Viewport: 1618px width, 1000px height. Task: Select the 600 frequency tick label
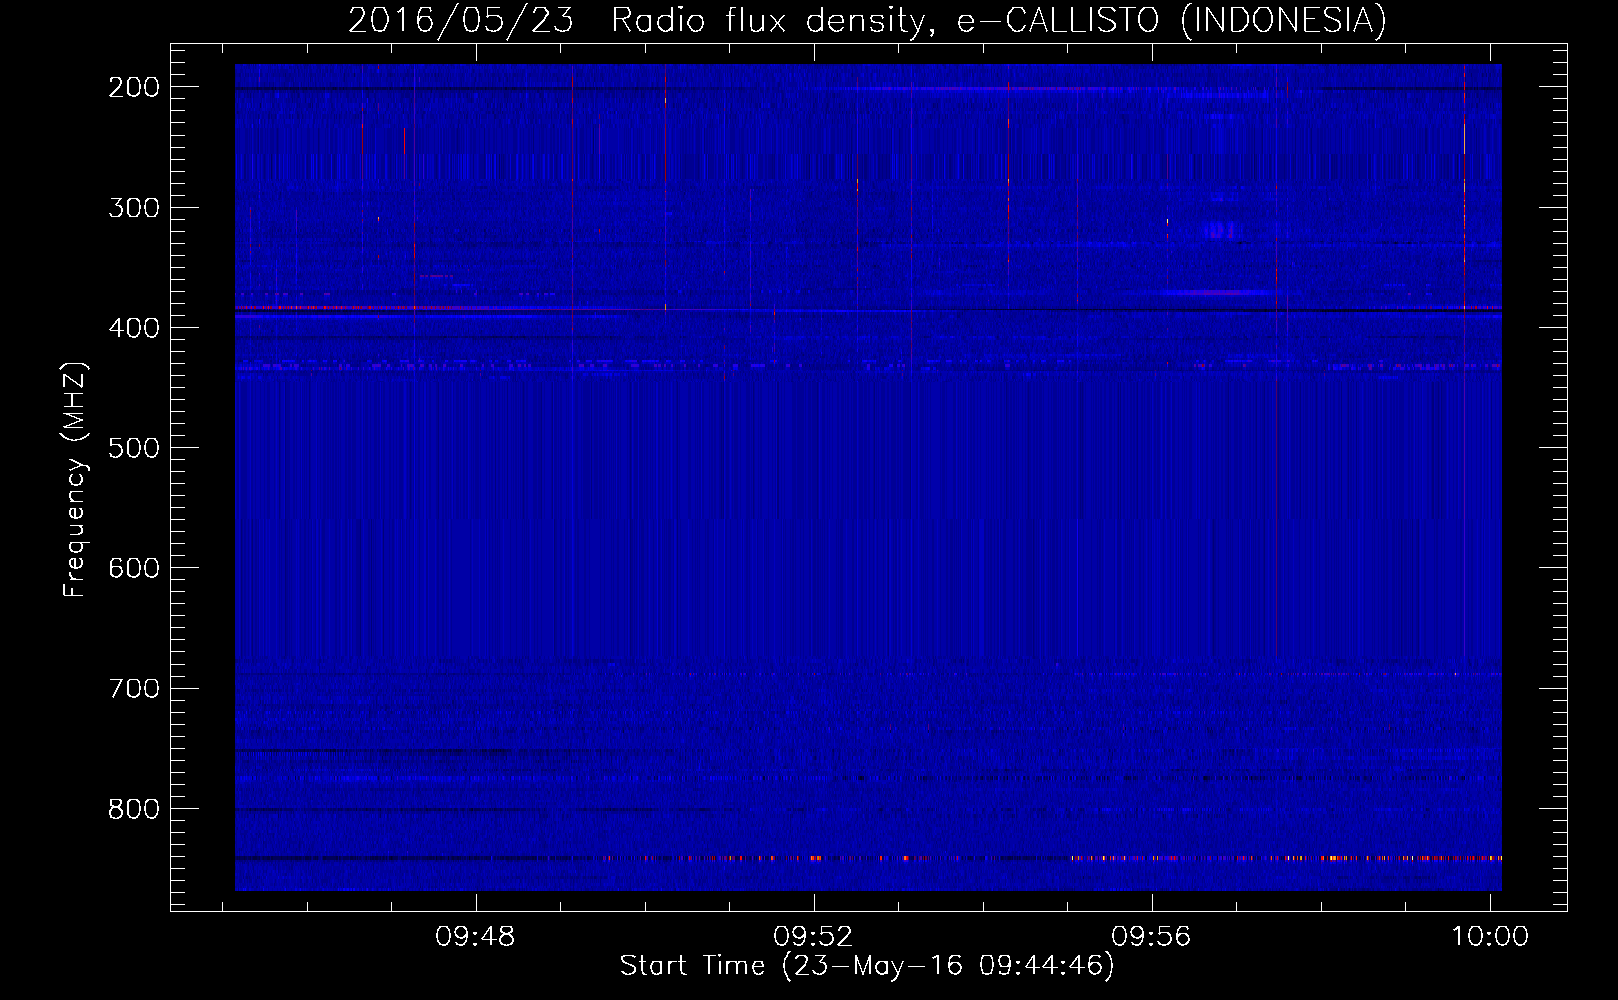click(134, 568)
